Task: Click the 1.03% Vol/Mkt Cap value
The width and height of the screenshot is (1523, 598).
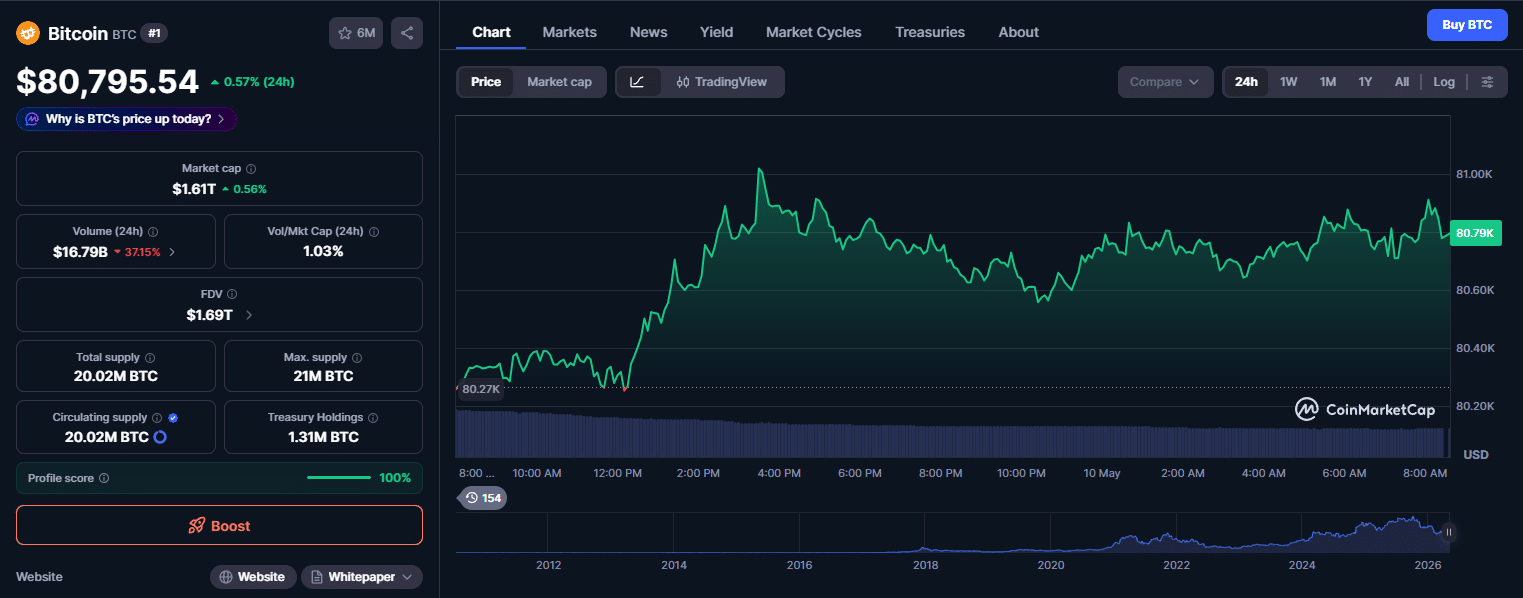Action: pyautogui.click(x=323, y=252)
